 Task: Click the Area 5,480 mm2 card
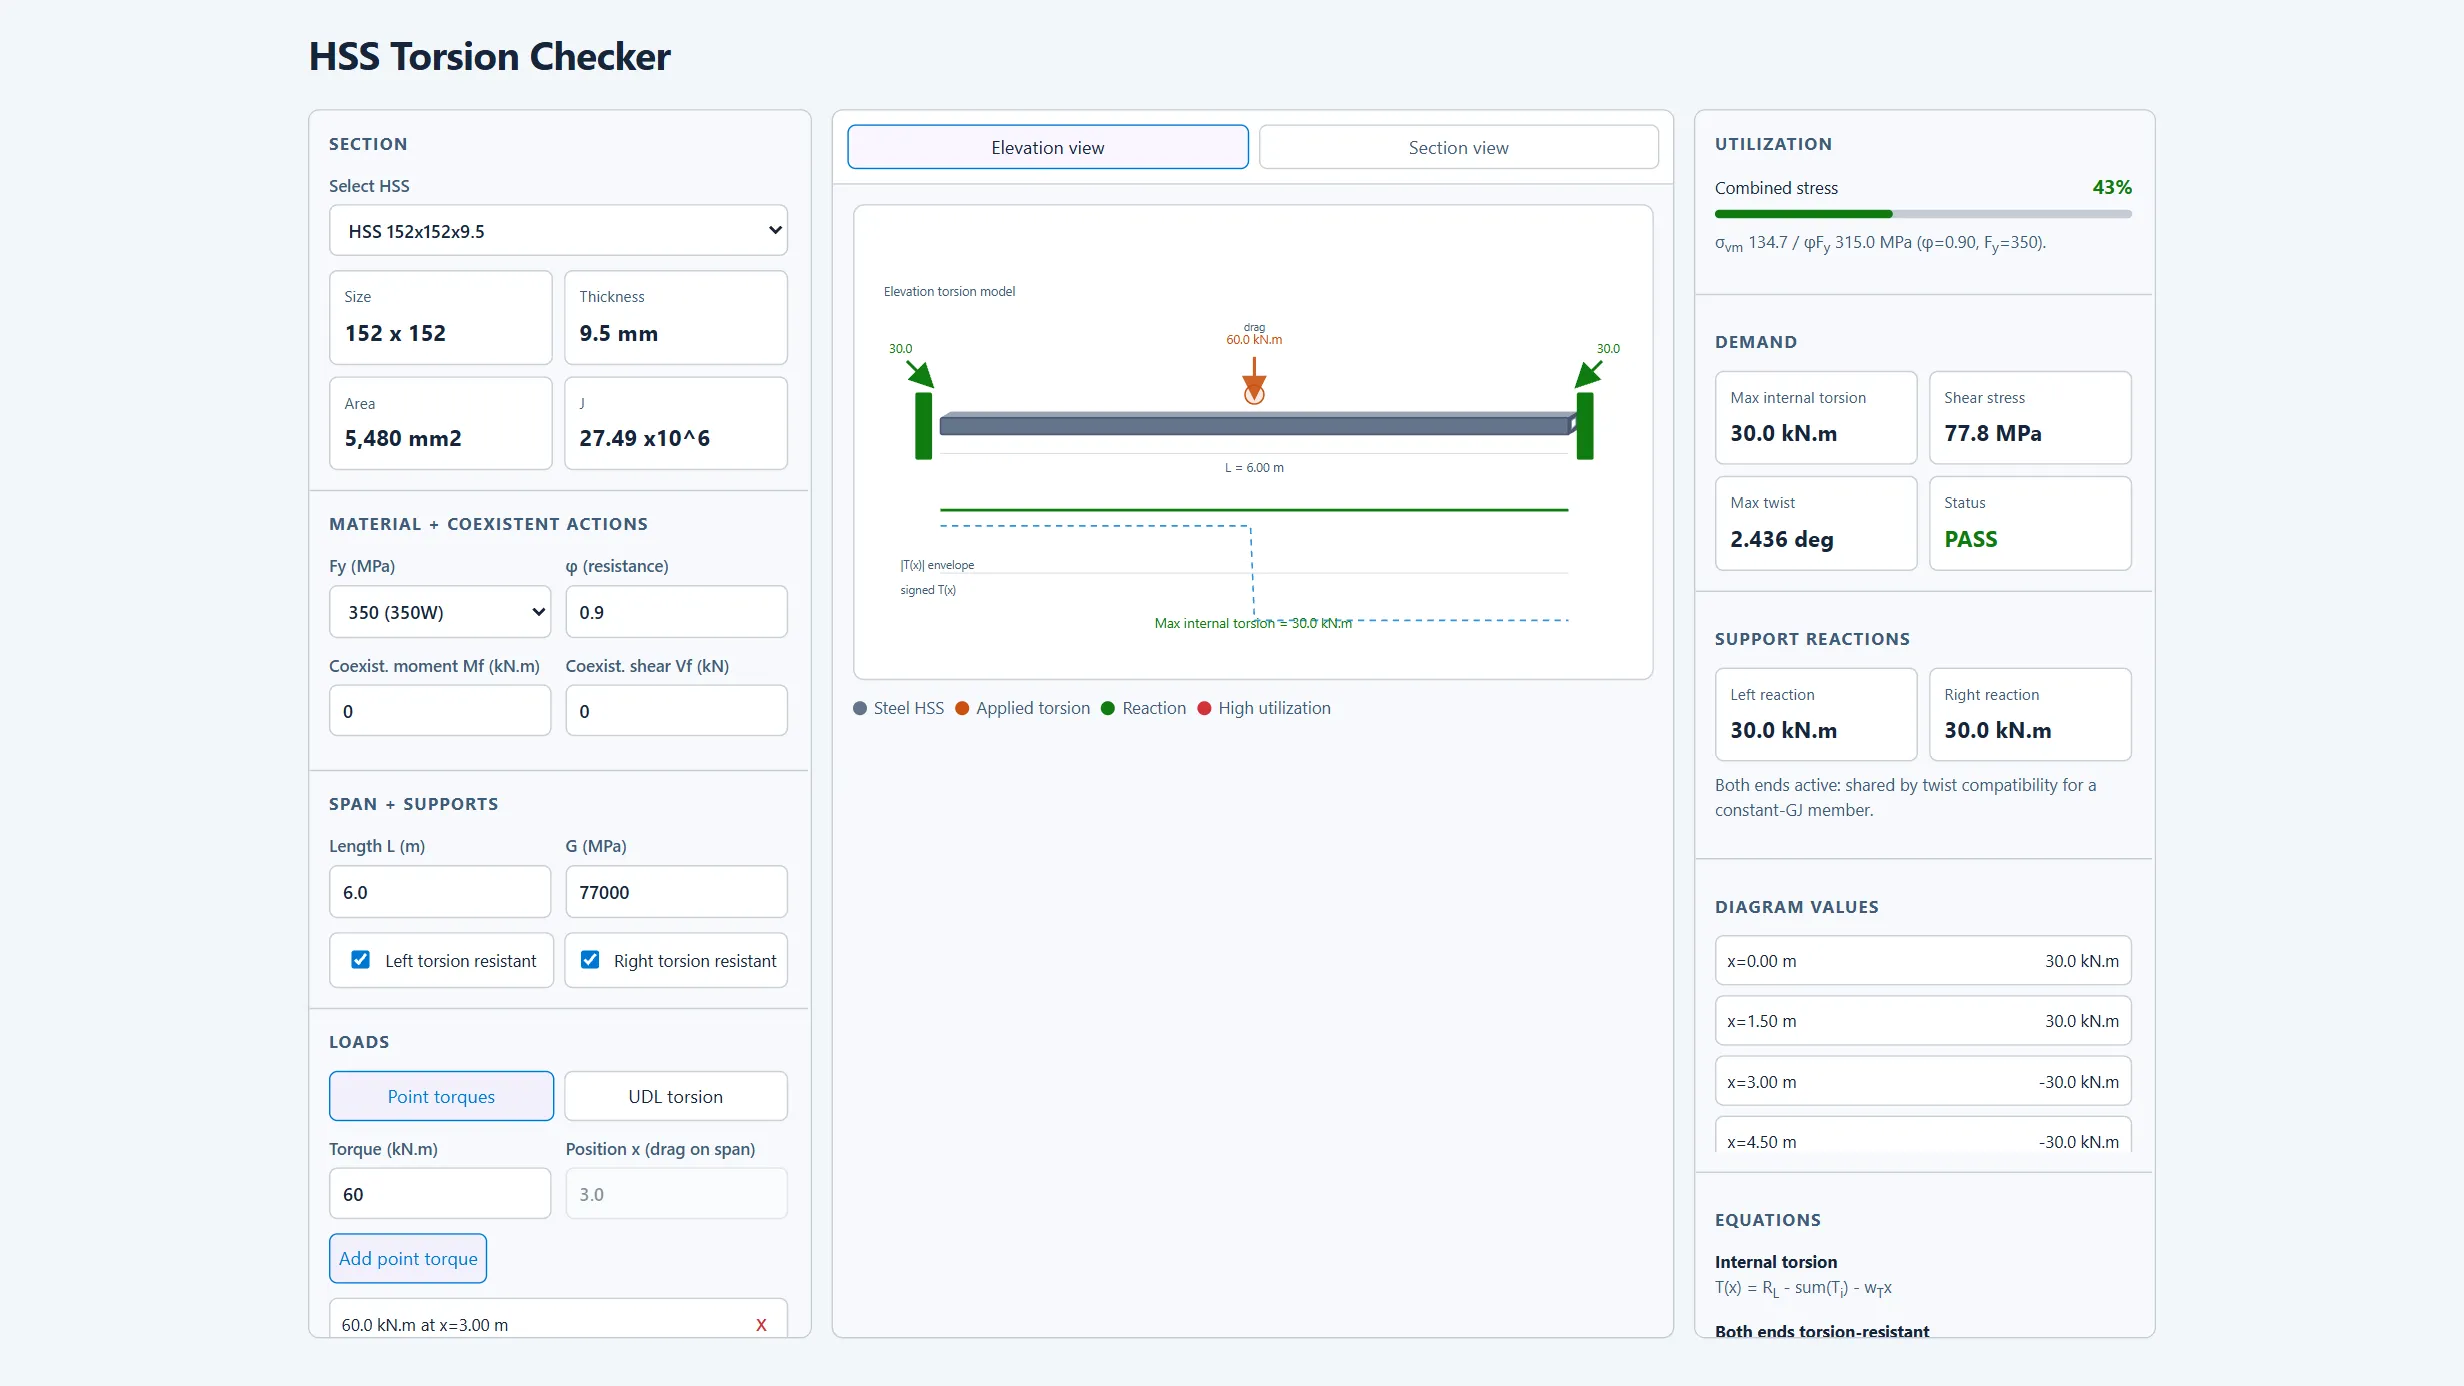pos(441,423)
